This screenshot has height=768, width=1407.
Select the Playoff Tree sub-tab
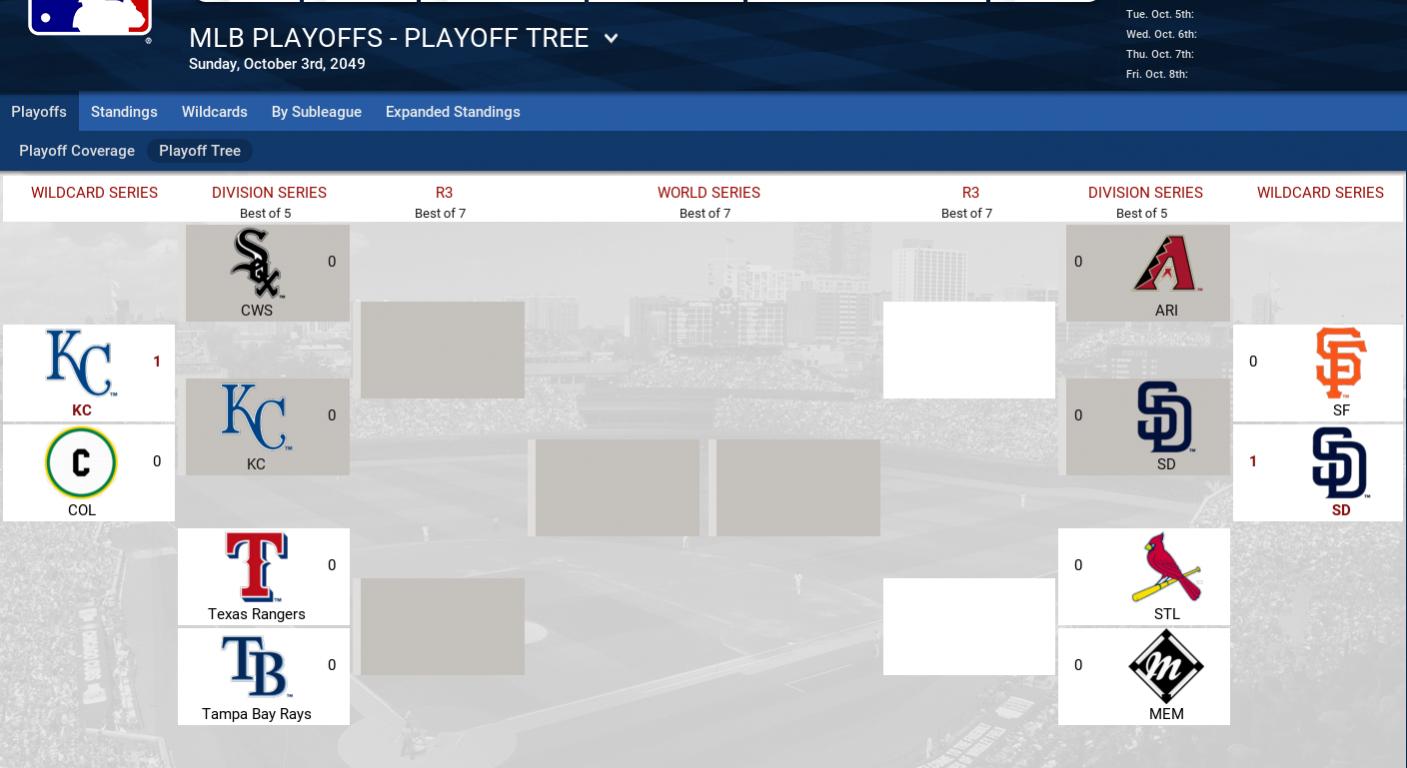[200, 151]
